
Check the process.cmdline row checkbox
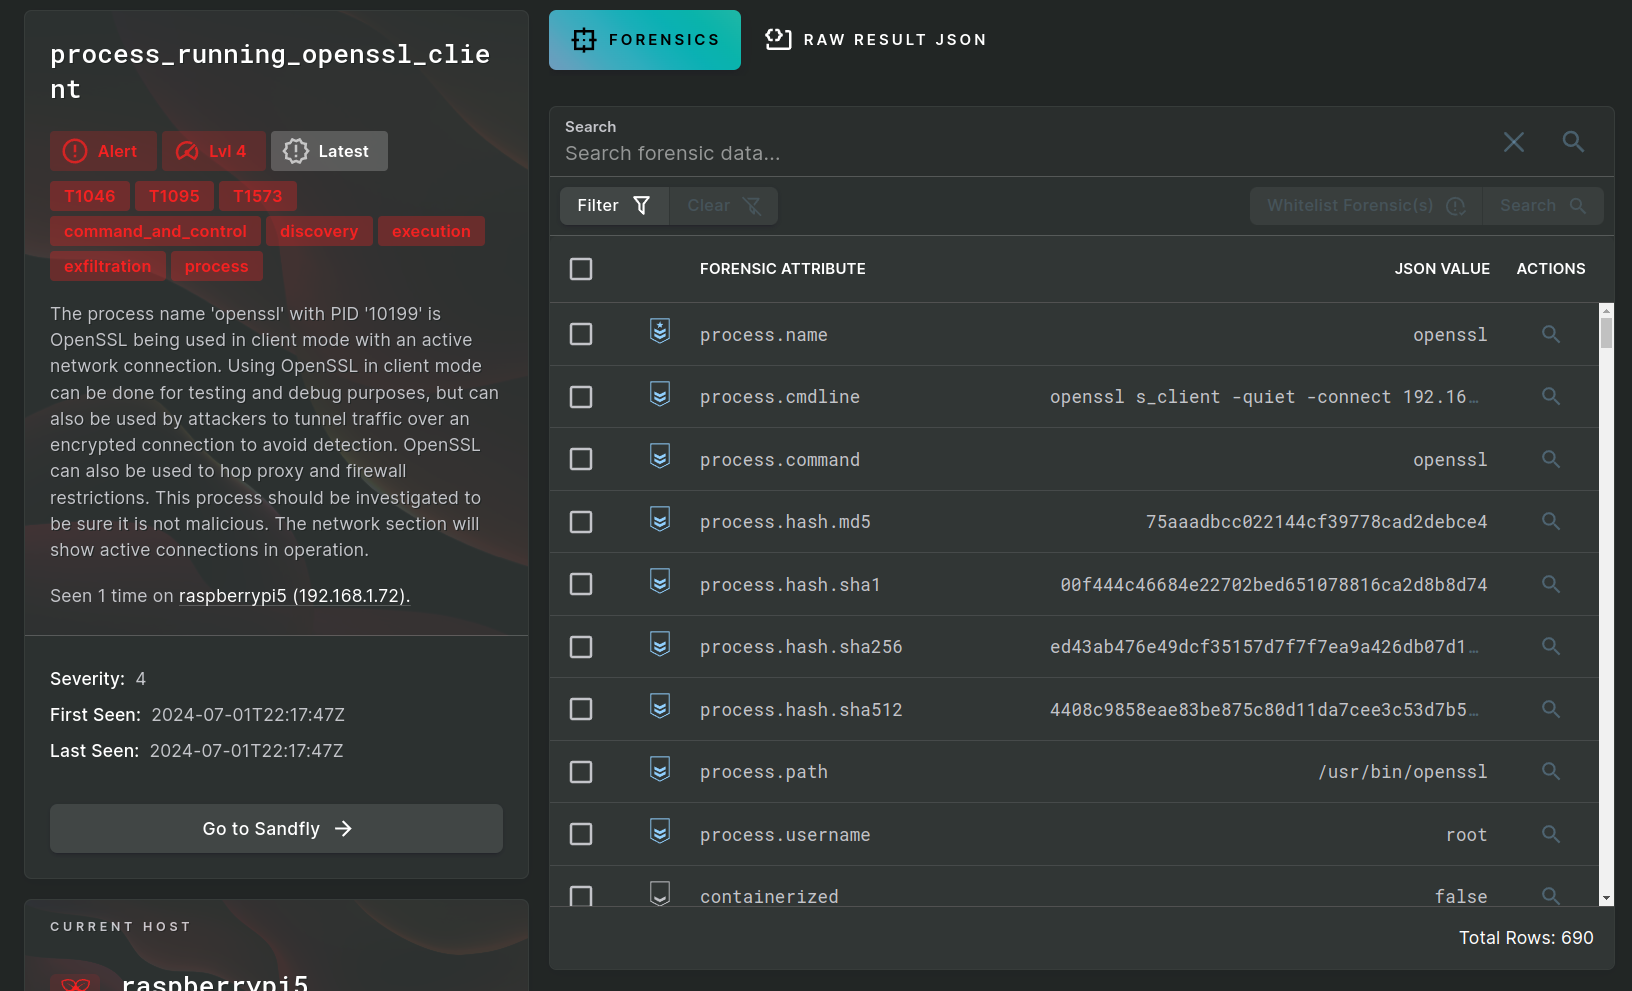pyautogui.click(x=581, y=397)
